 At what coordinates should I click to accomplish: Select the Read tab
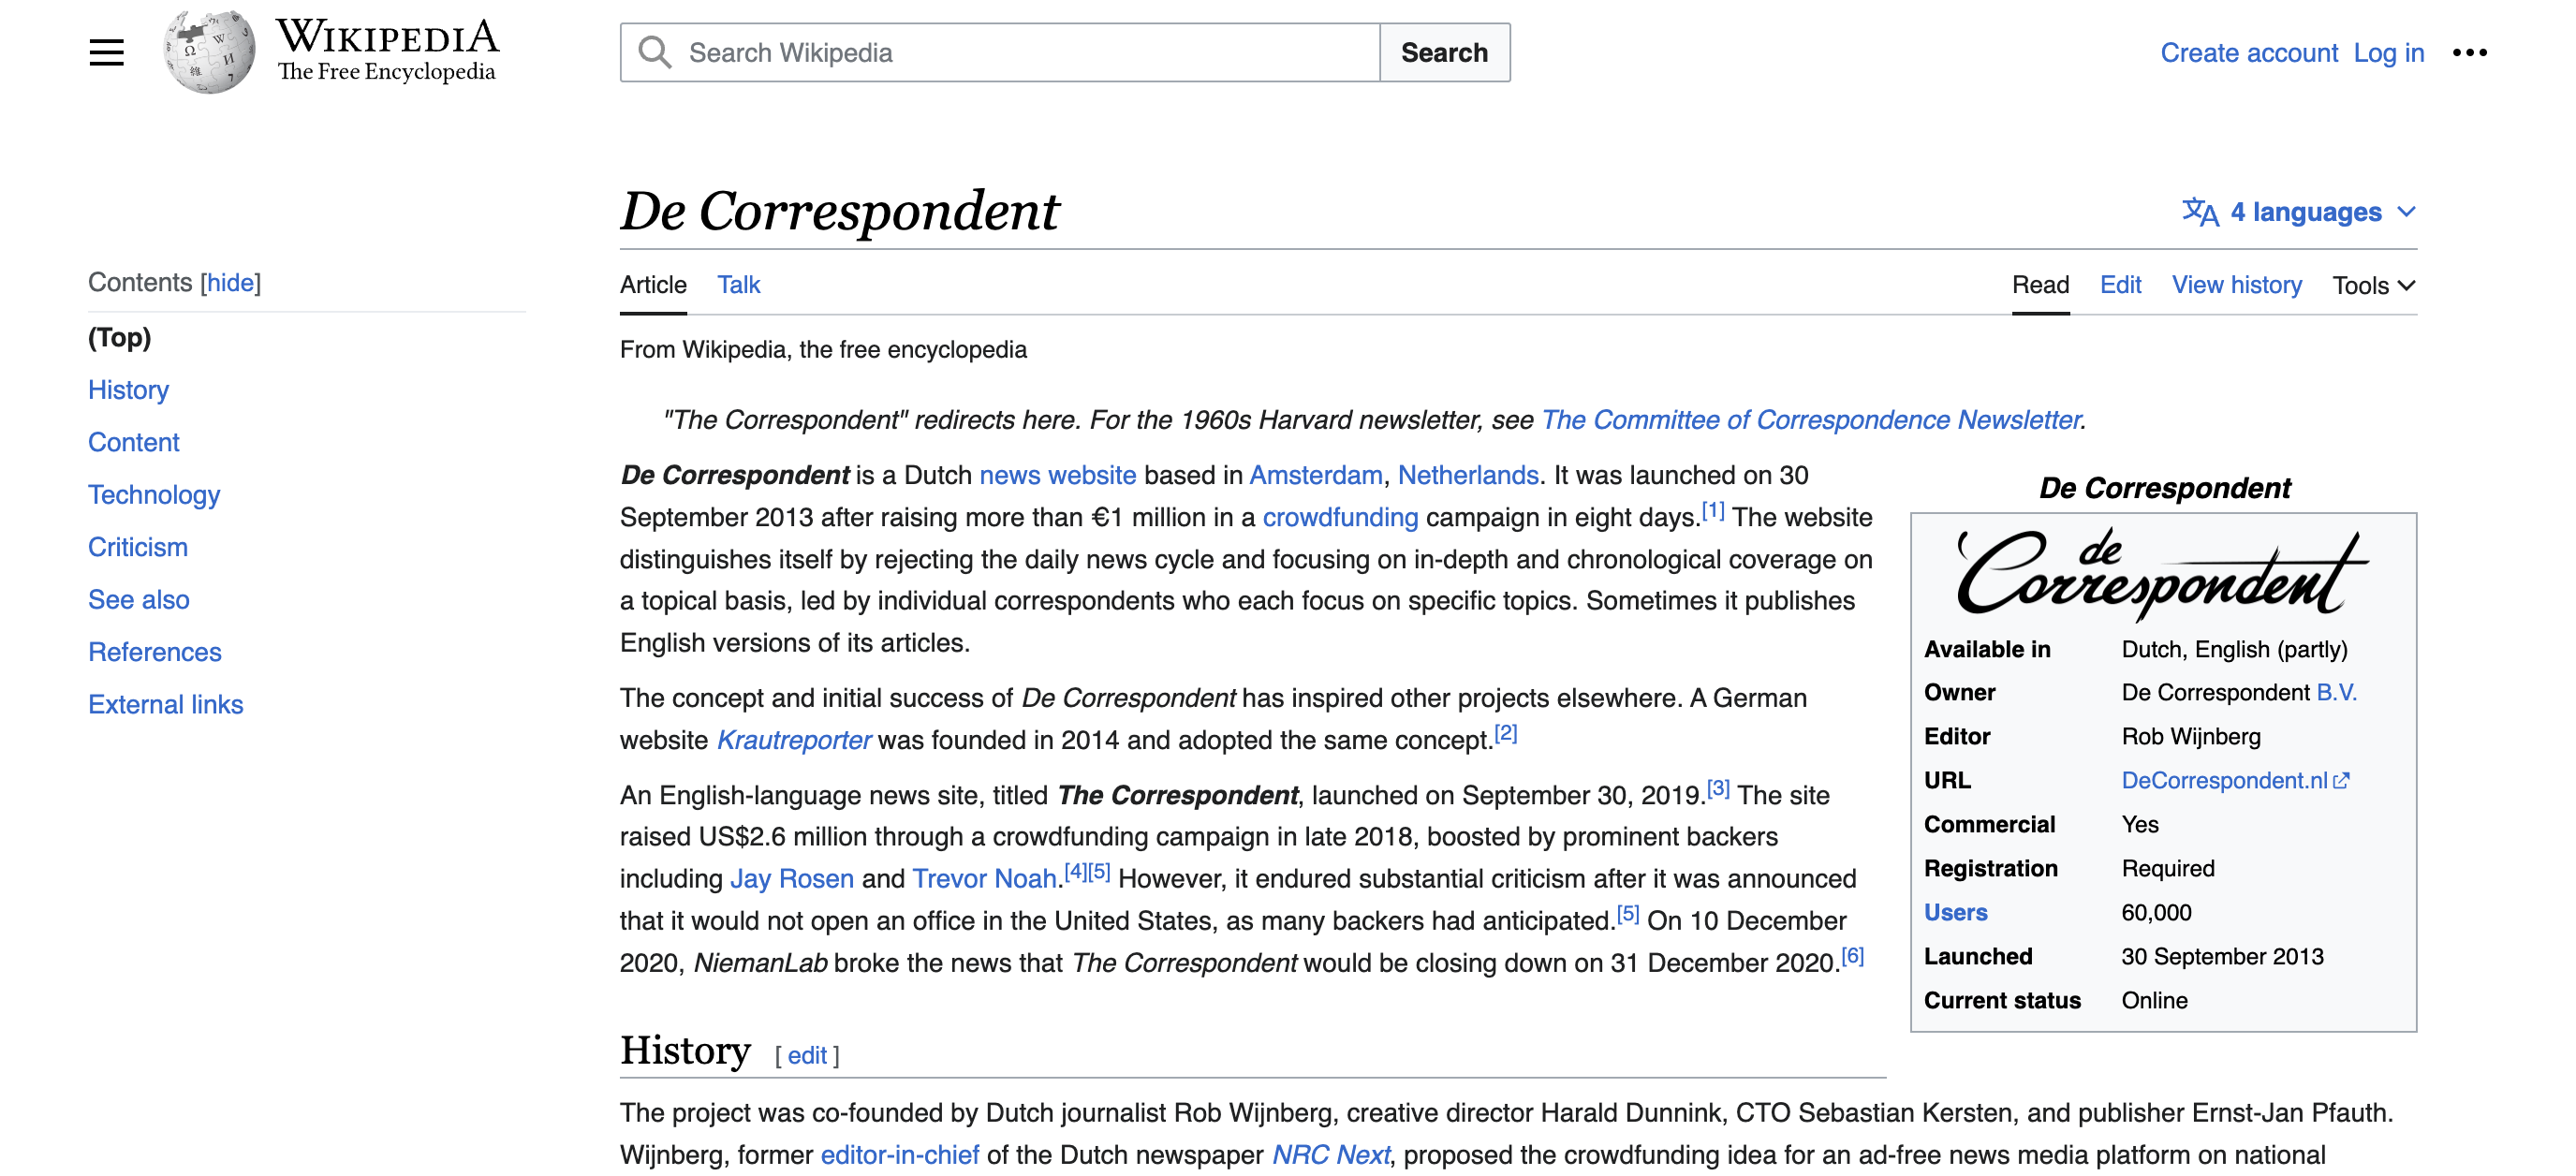pyautogui.click(x=2040, y=285)
